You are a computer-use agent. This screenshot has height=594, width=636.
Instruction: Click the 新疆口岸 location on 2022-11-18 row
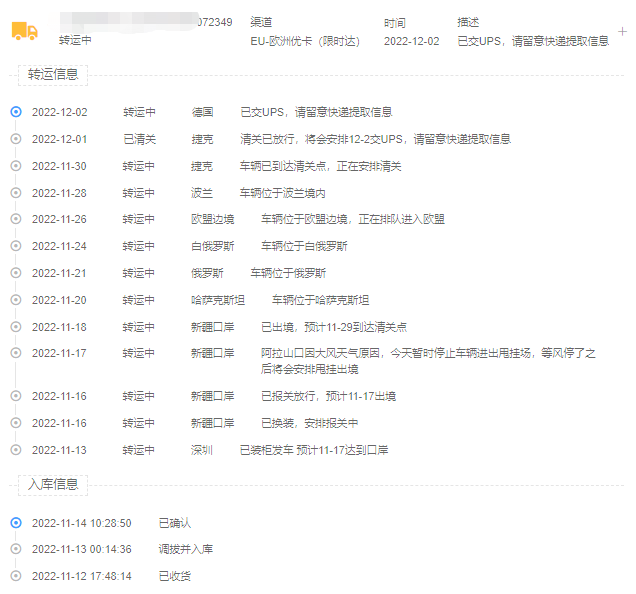[x=213, y=327]
